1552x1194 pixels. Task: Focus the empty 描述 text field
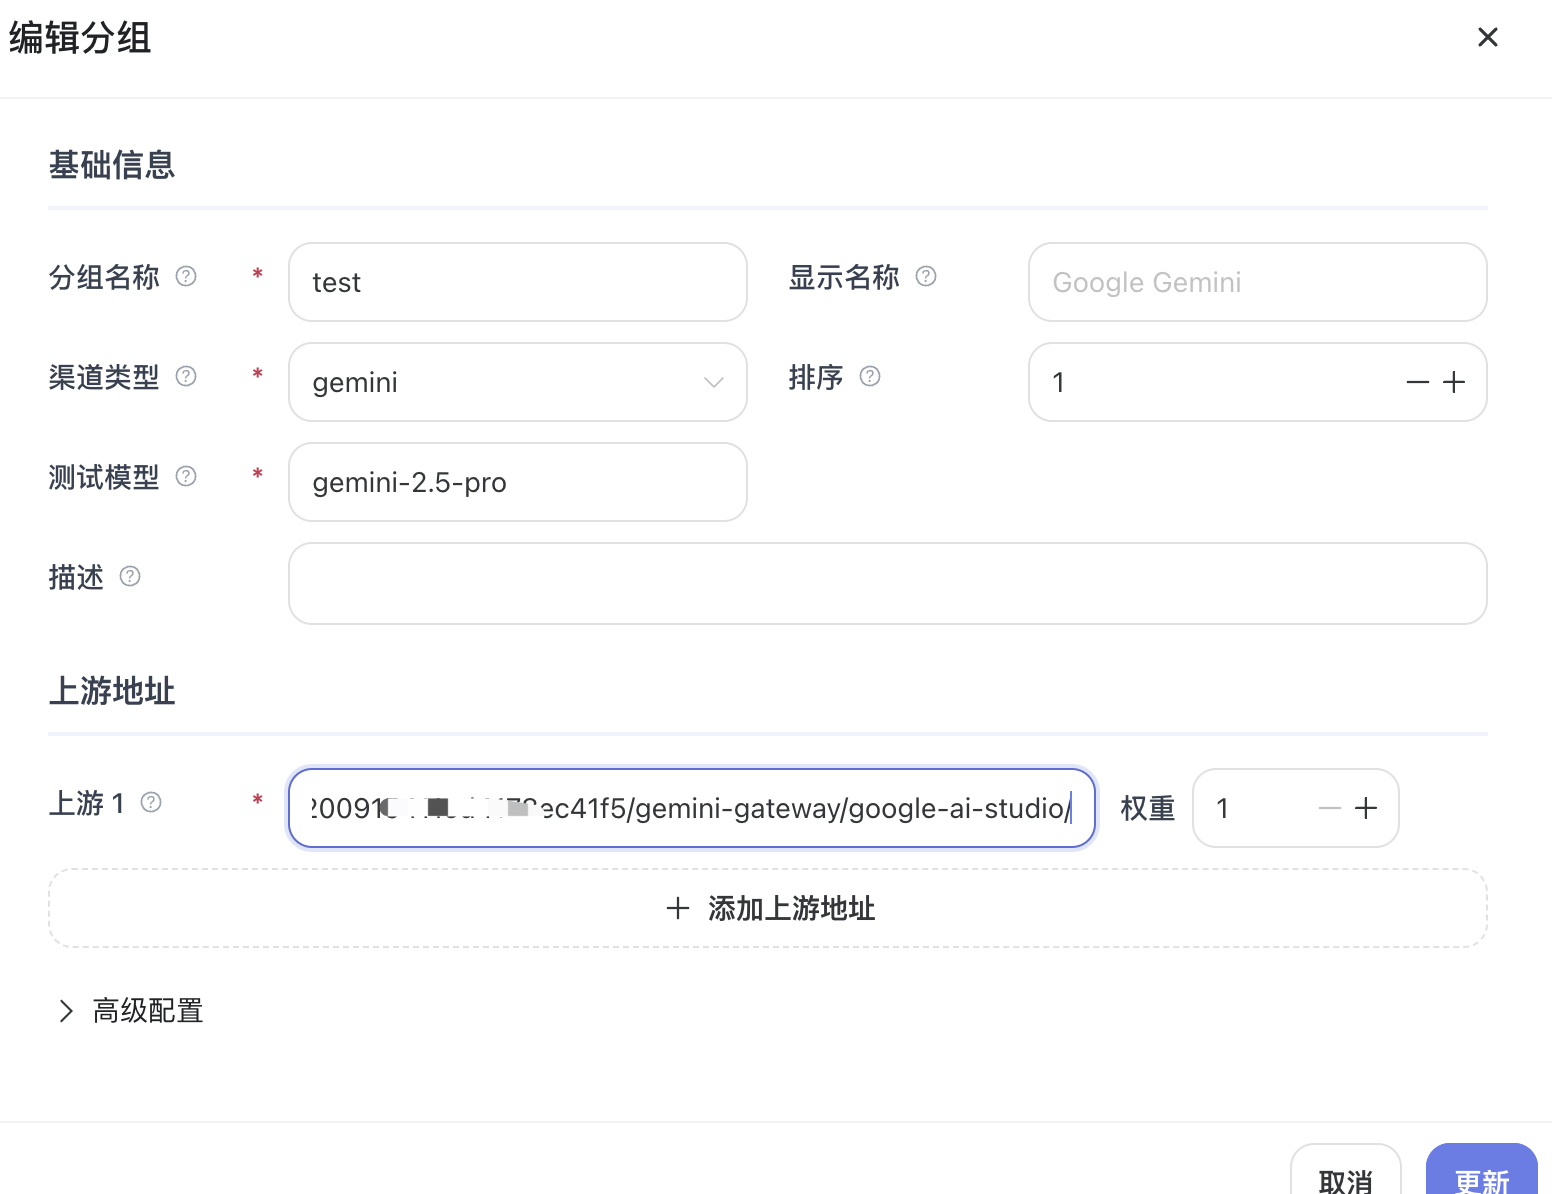coord(888,584)
